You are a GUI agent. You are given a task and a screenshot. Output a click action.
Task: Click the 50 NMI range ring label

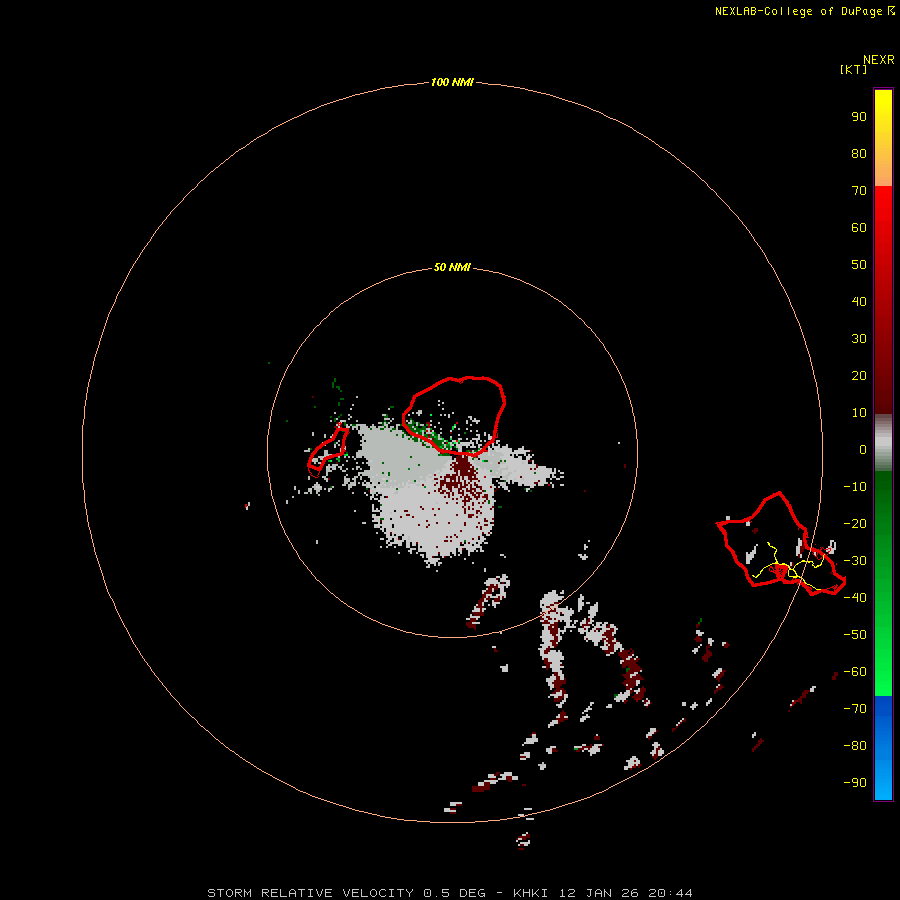pos(452,267)
